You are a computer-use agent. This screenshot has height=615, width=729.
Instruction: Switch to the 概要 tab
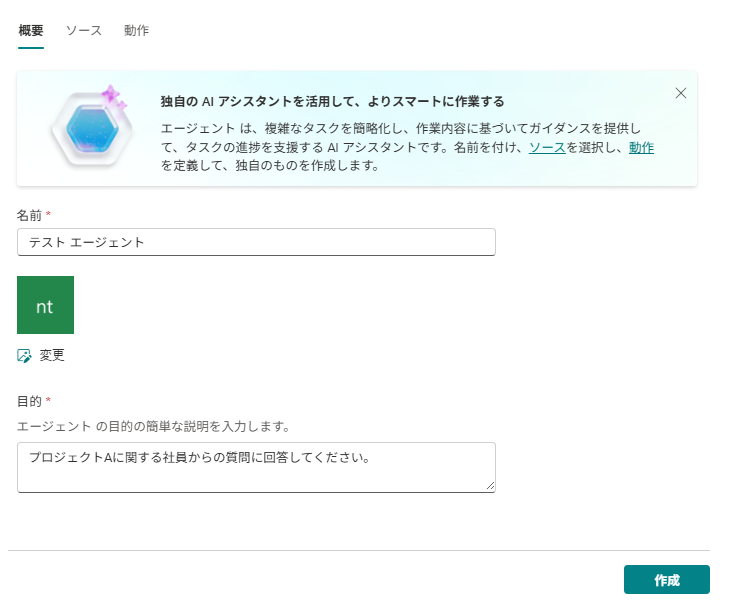(x=31, y=31)
